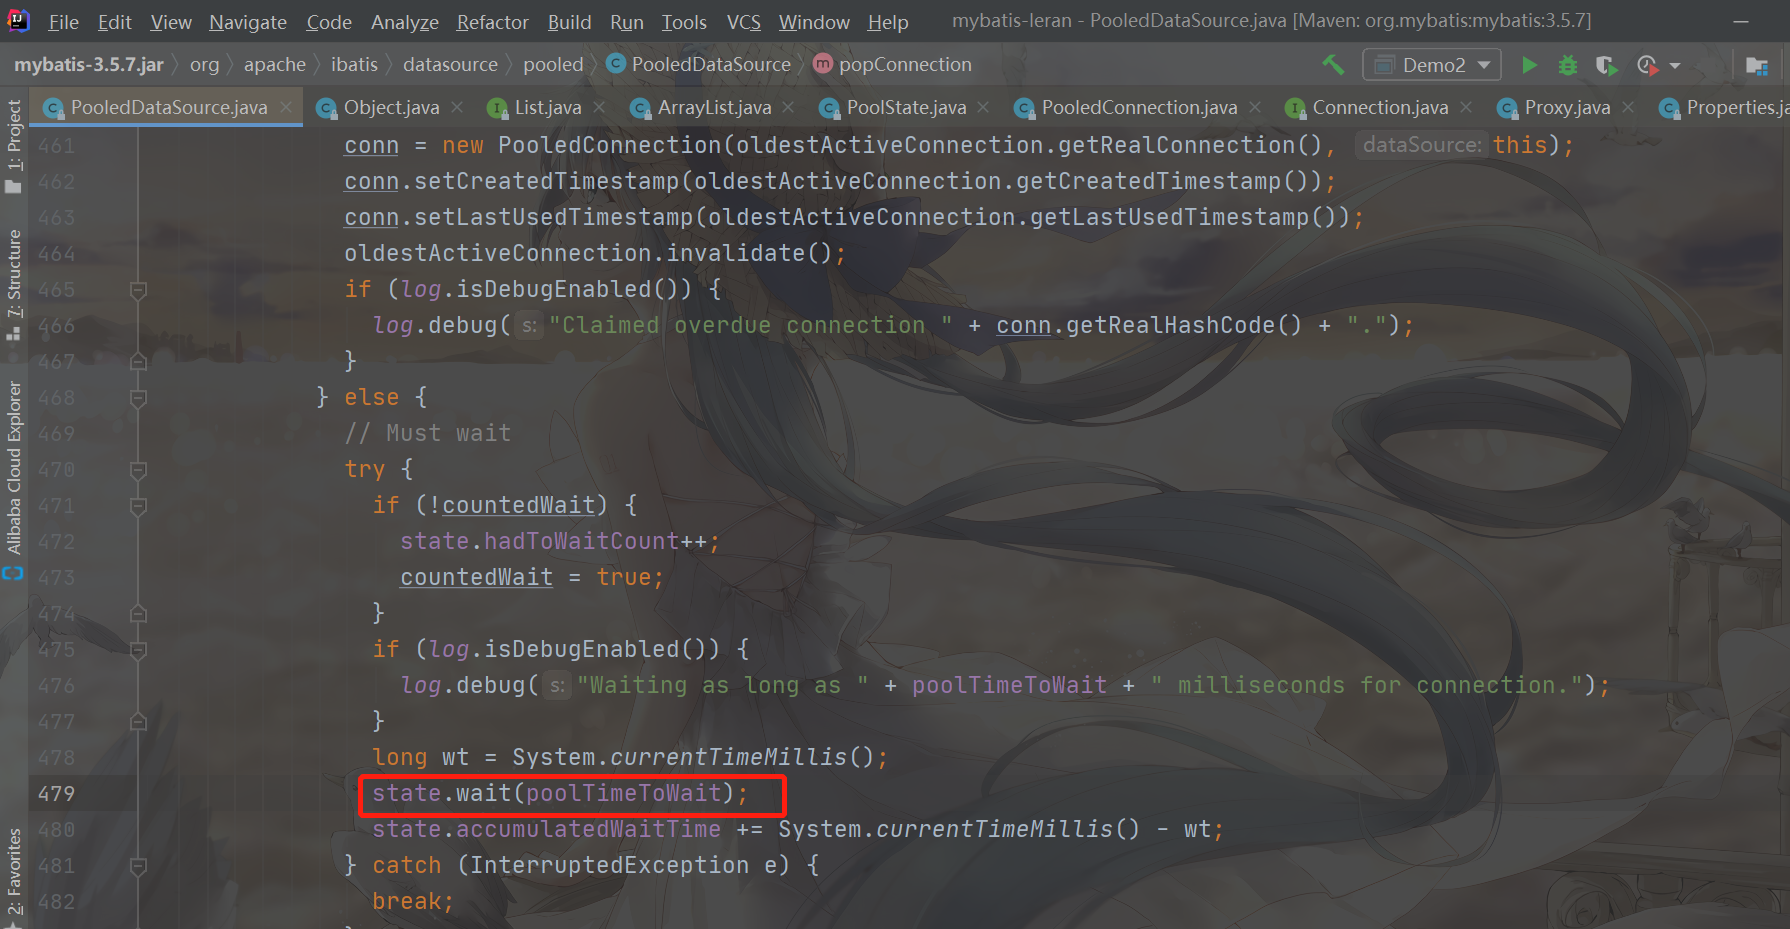Viewport: 1790px width, 929px height.
Task: Open the Project tool window sidebar button
Action: pyautogui.click(x=13, y=146)
